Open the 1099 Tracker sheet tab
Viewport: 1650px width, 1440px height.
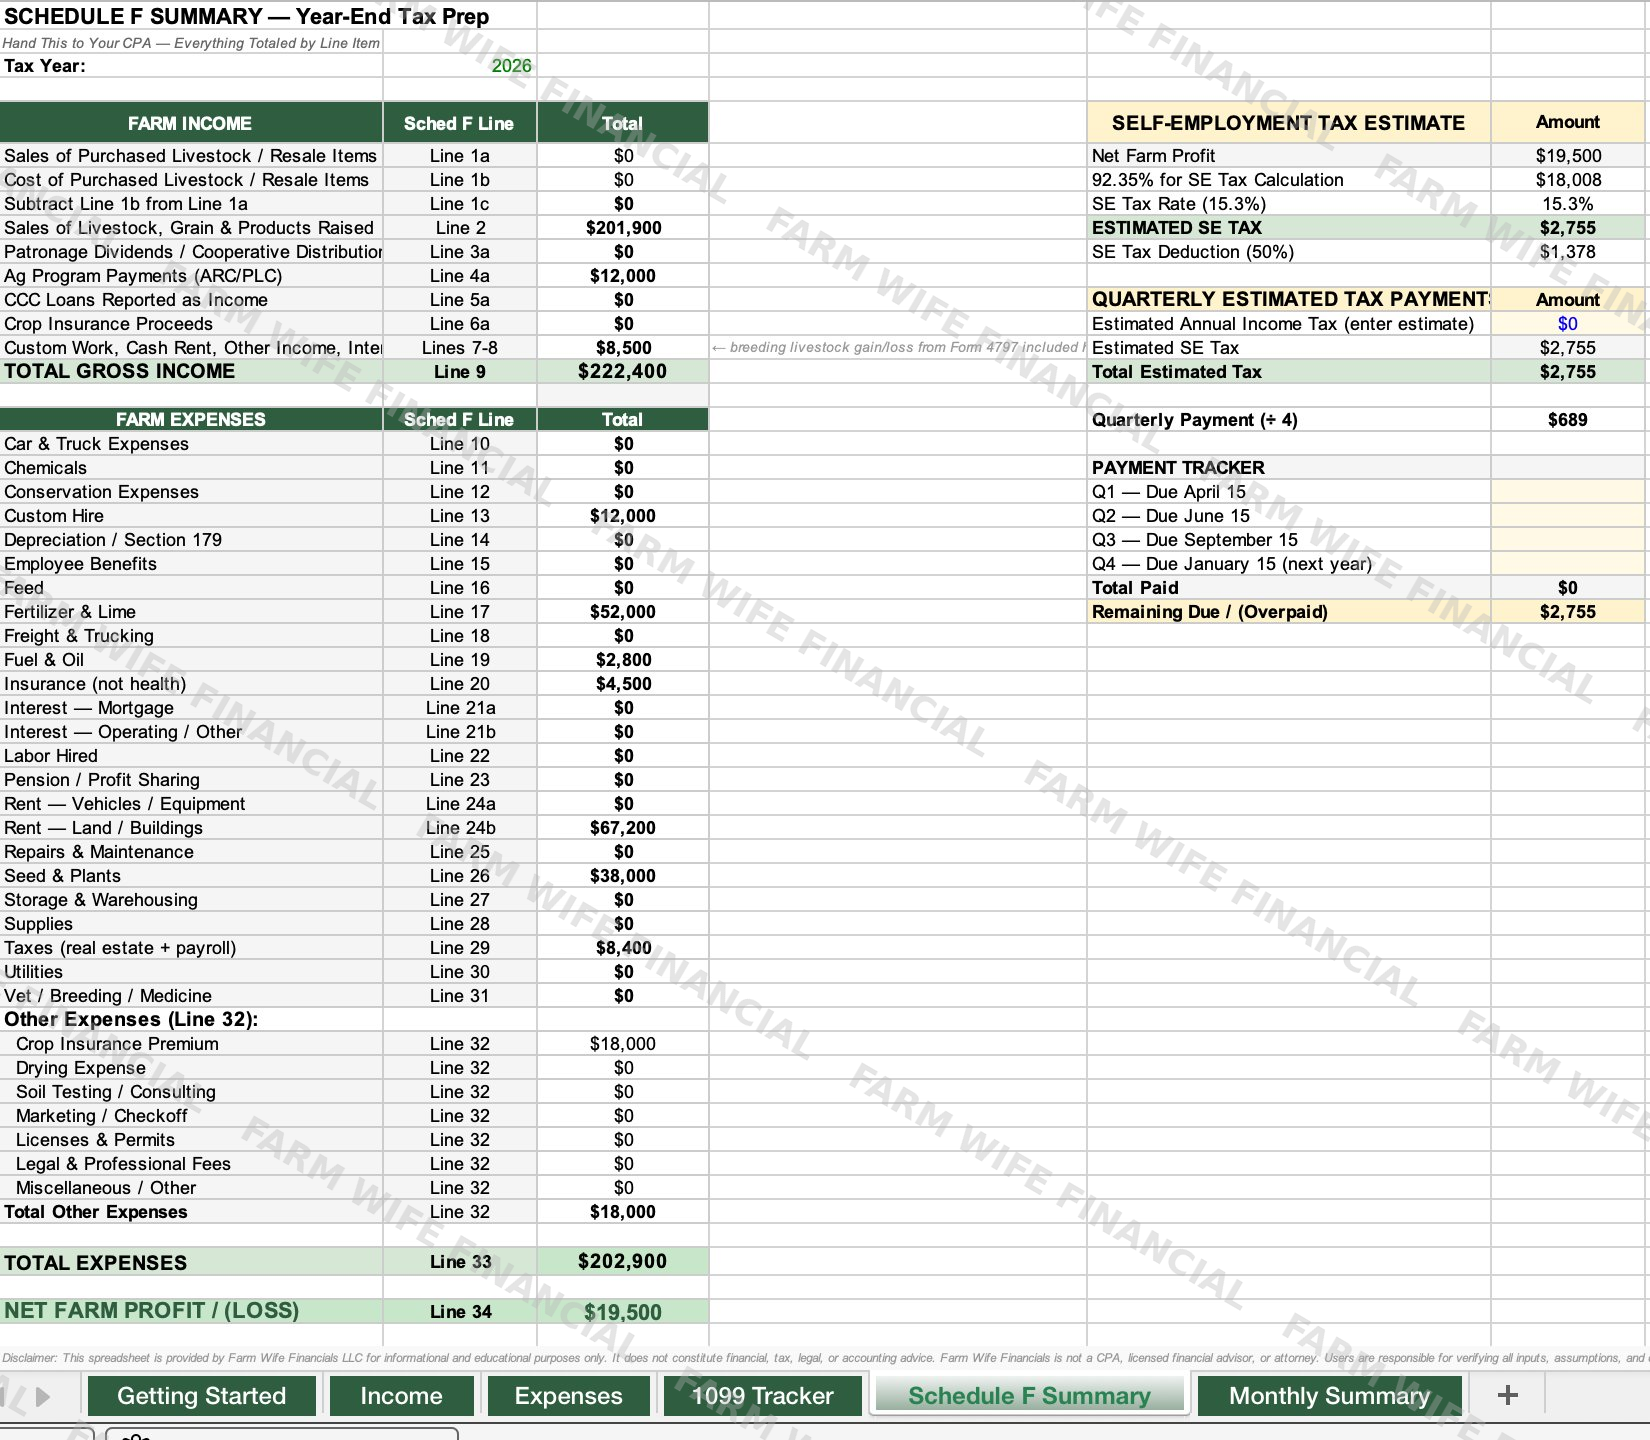click(x=762, y=1395)
